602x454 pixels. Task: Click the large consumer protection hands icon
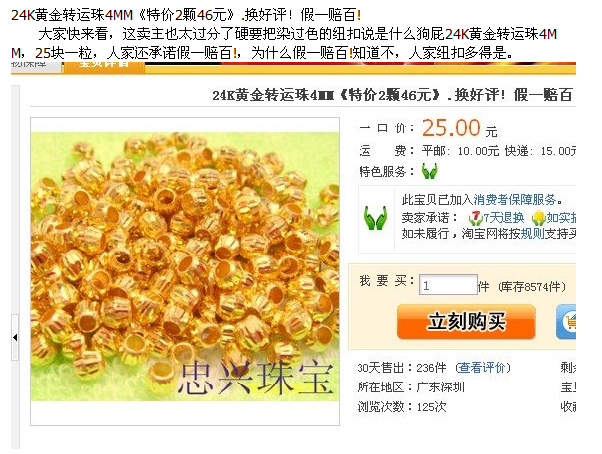click(375, 218)
